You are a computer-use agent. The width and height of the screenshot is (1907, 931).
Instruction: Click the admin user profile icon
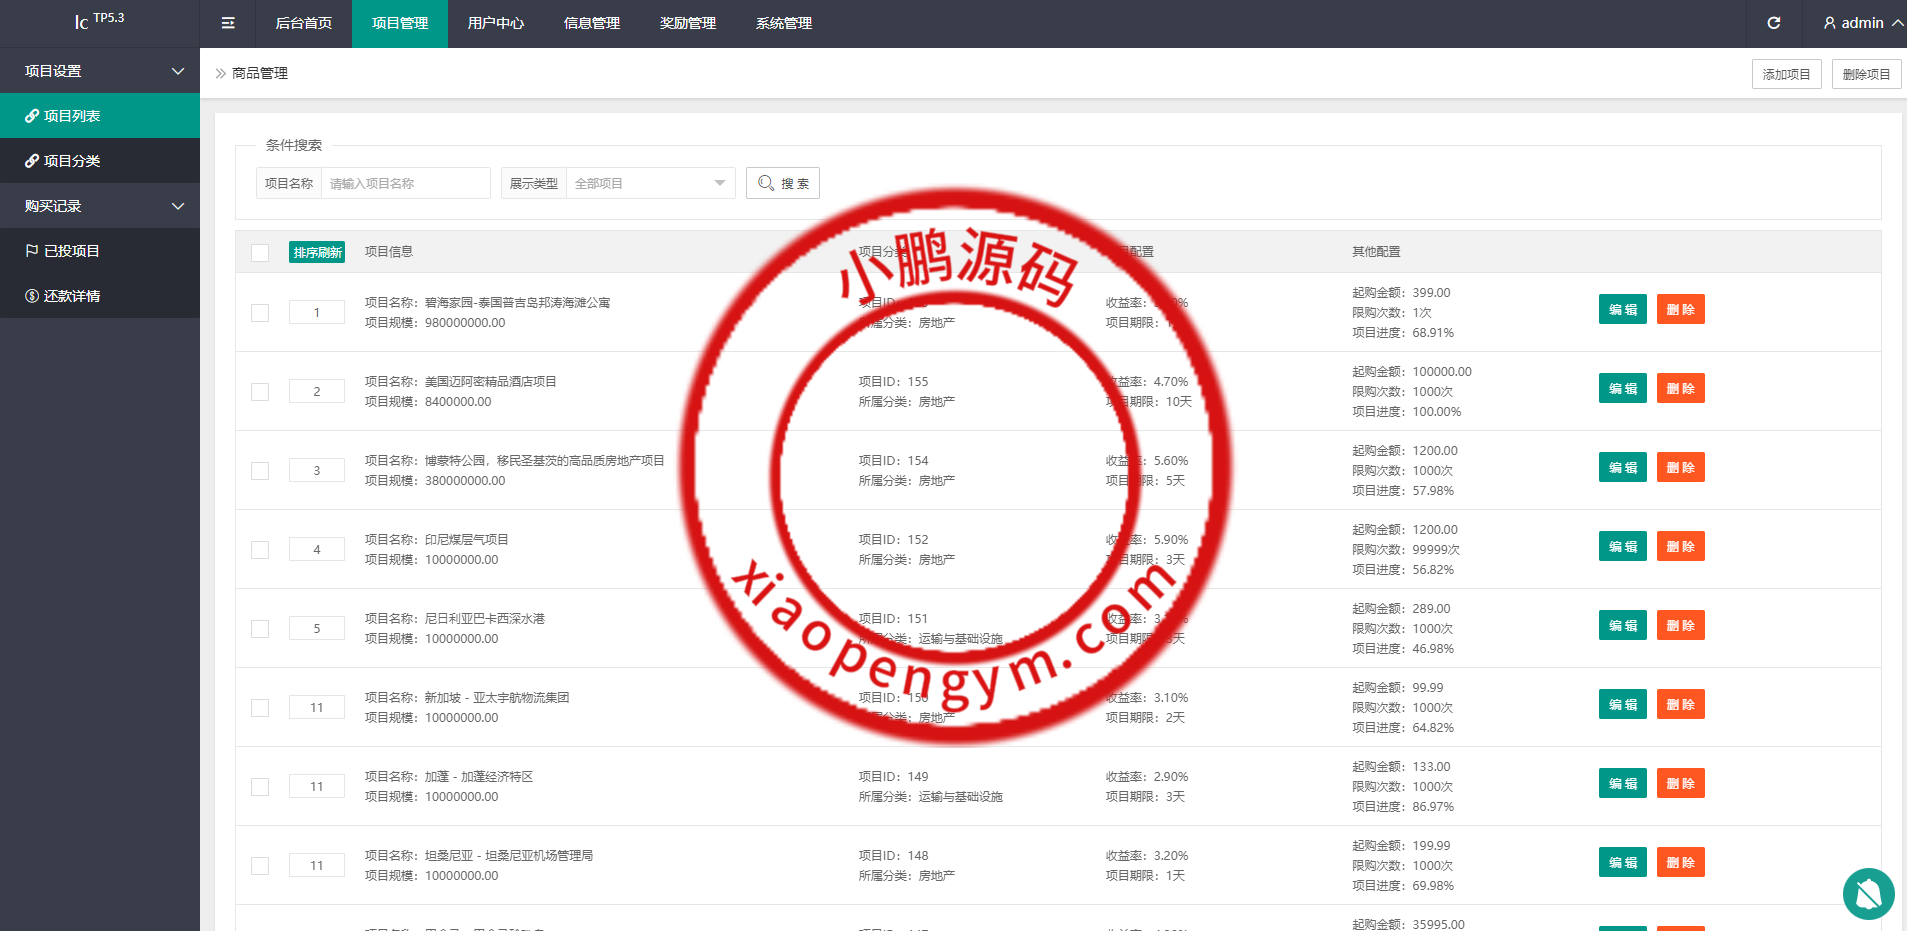[1829, 23]
